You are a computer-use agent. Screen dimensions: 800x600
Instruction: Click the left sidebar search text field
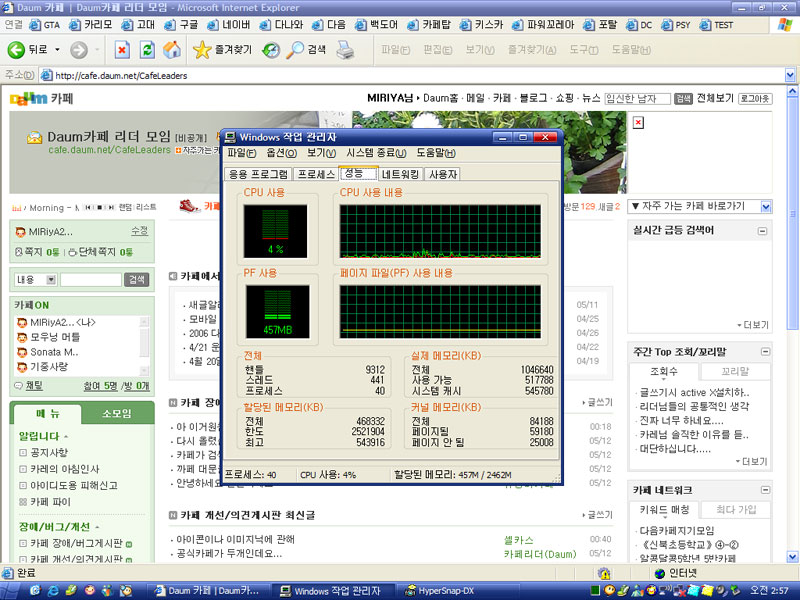(91, 280)
